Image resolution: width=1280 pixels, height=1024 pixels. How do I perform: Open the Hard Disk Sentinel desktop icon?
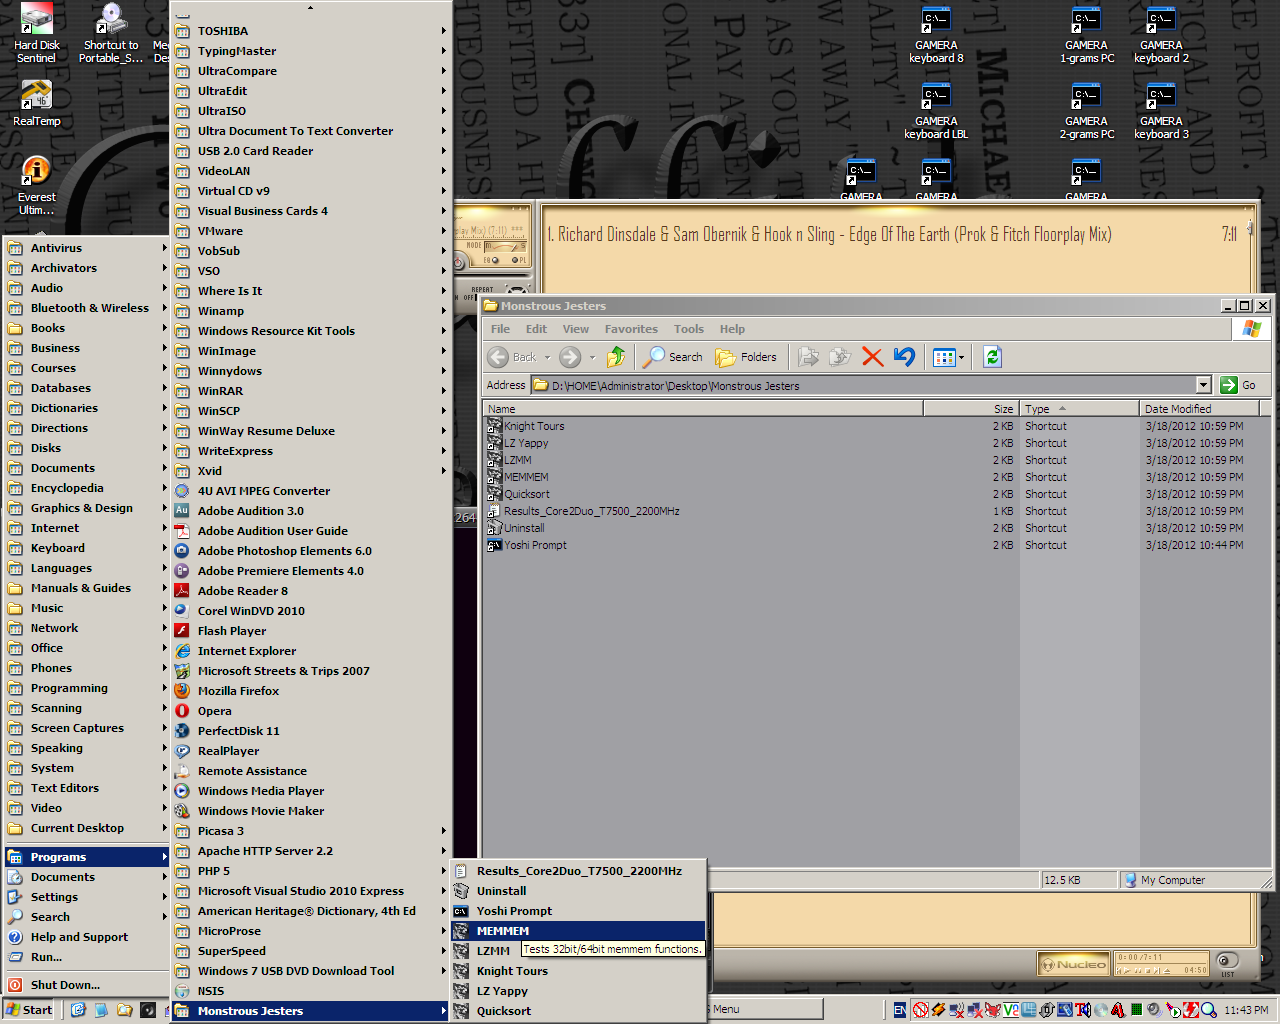click(x=36, y=33)
